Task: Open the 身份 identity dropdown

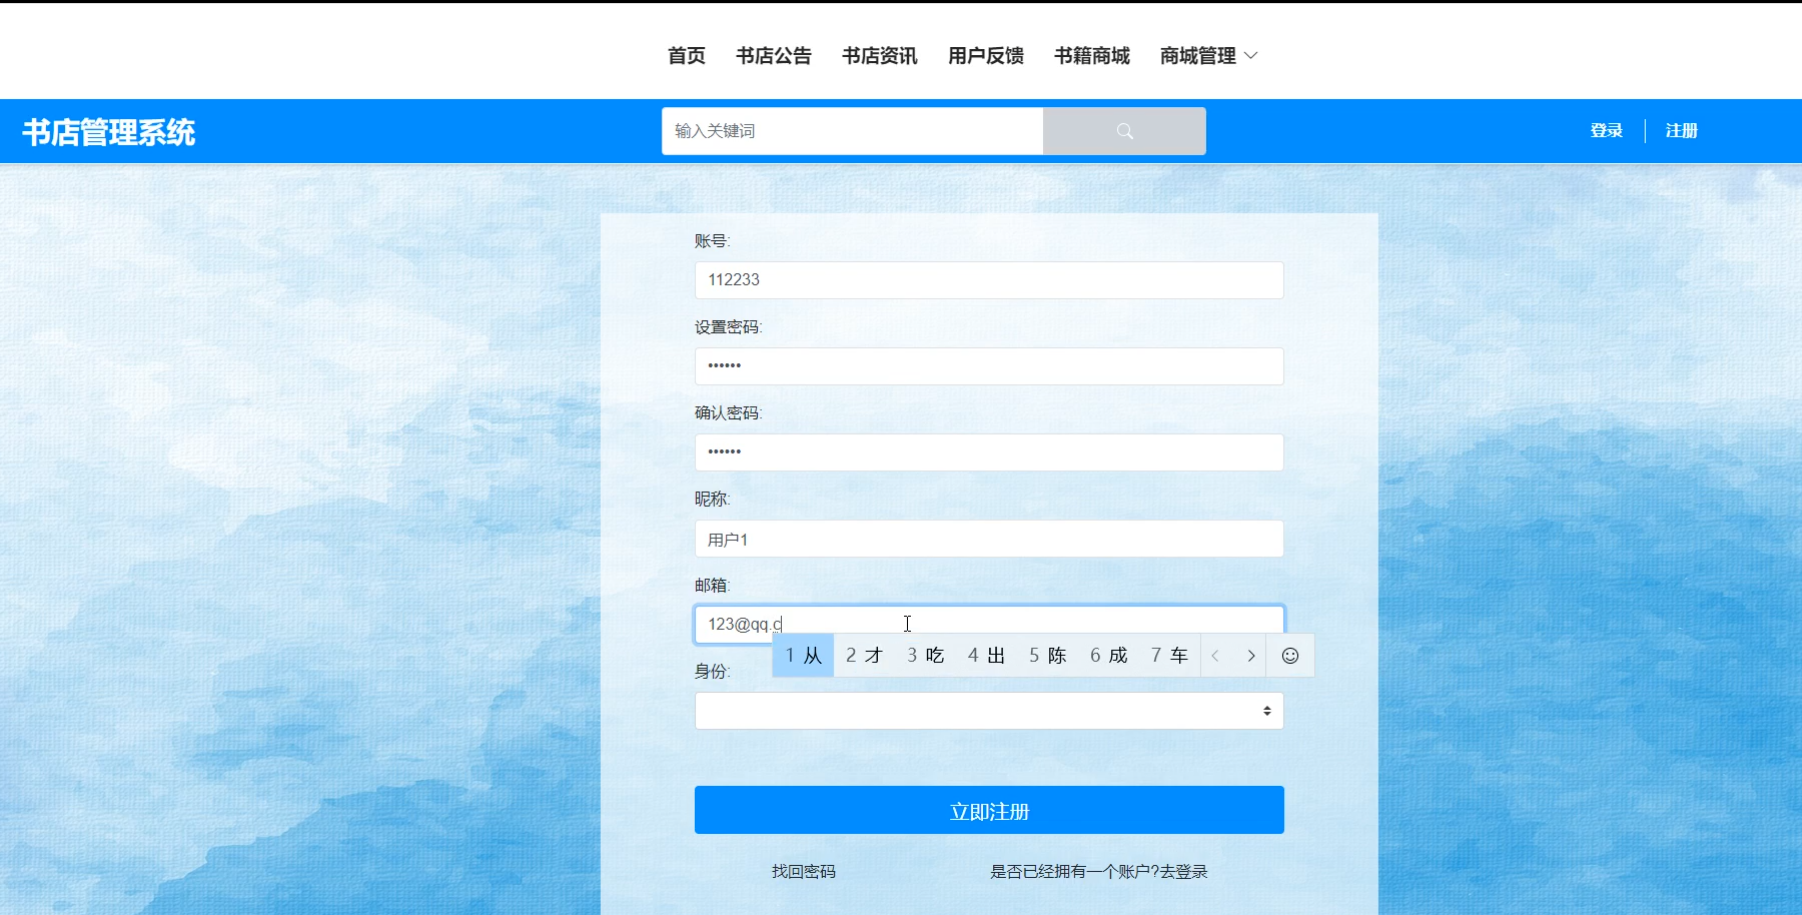Action: [x=989, y=711]
